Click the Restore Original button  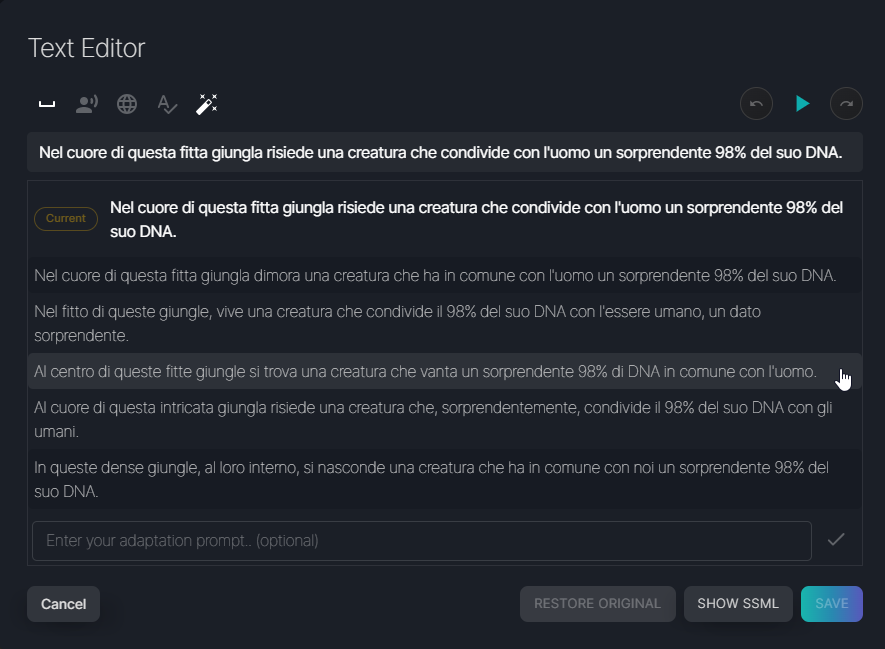click(x=597, y=604)
